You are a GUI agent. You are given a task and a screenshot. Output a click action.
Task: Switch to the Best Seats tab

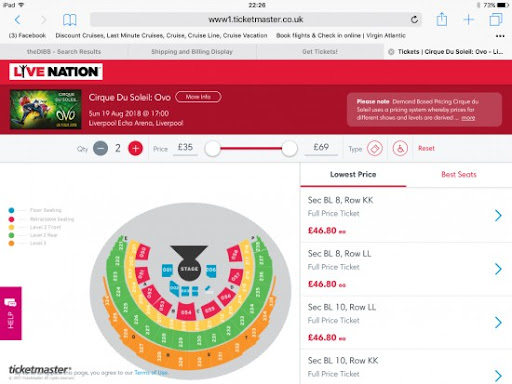[x=459, y=174]
